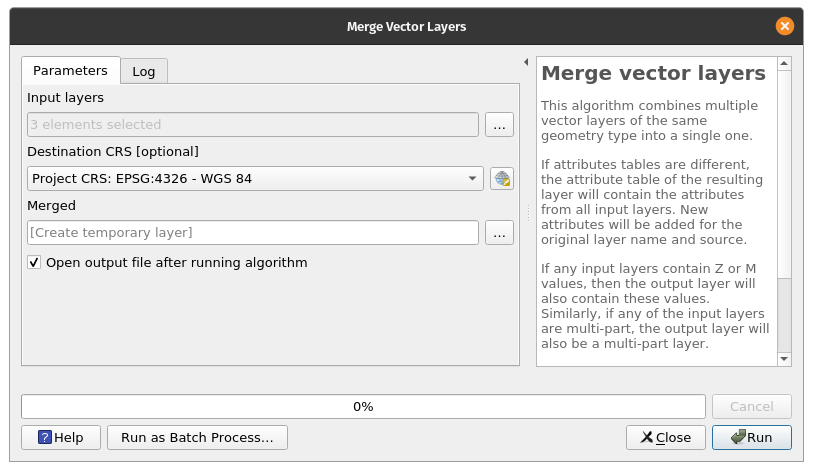The height and width of the screenshot is (471, 813).
Task: Click the Merged output browse button
Action: point(499,233)
